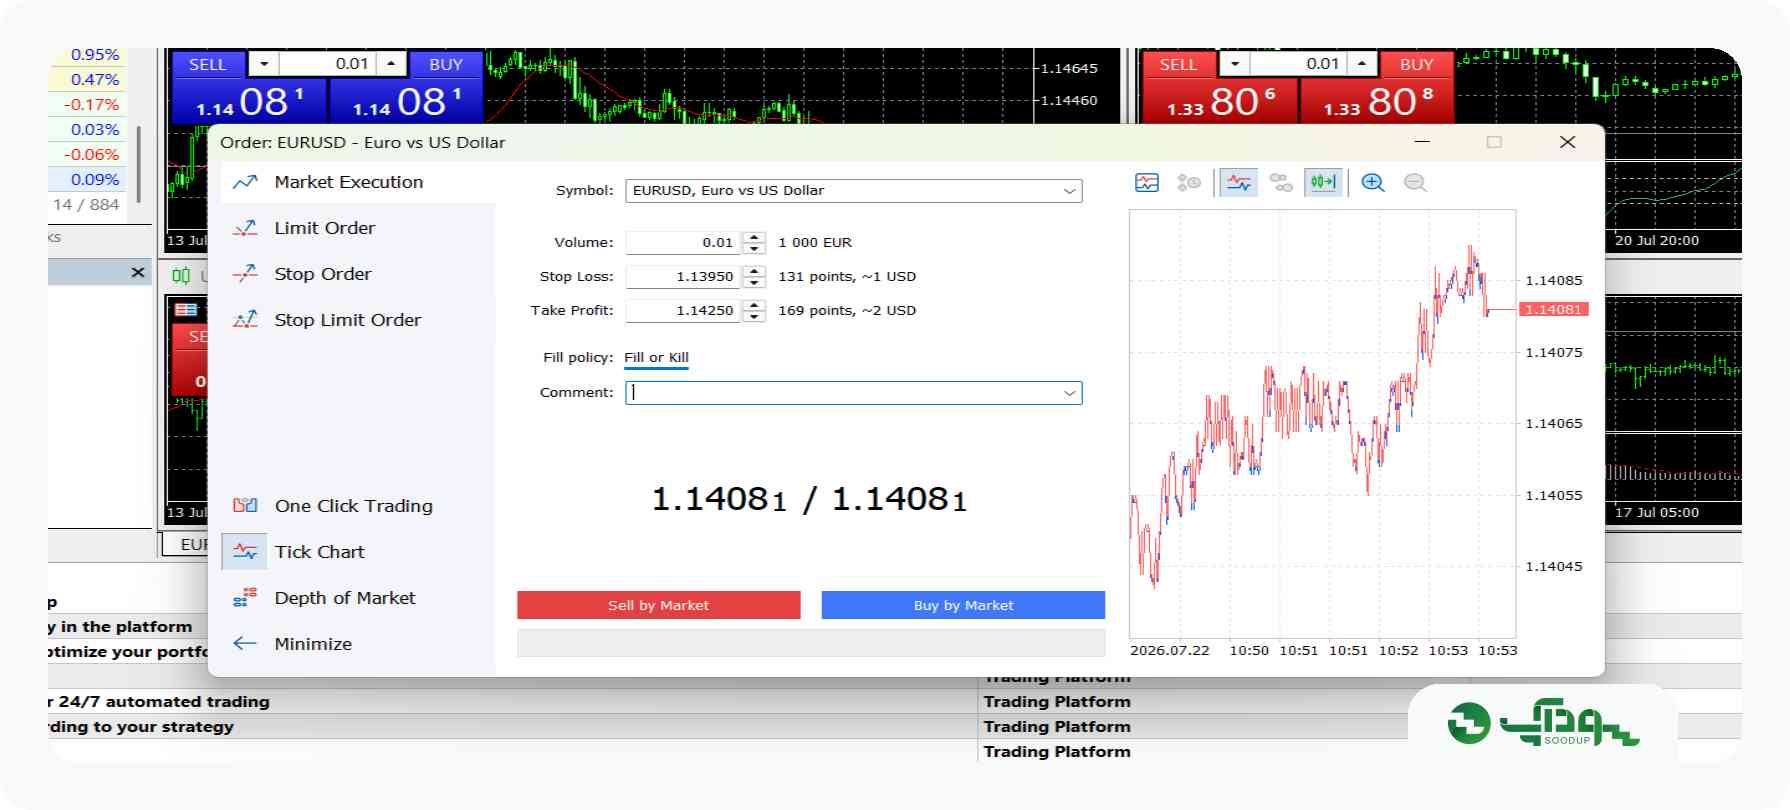This screenshot has height=810, width=1790.
Task: Close the background left side panel
Action: (138, 272)
